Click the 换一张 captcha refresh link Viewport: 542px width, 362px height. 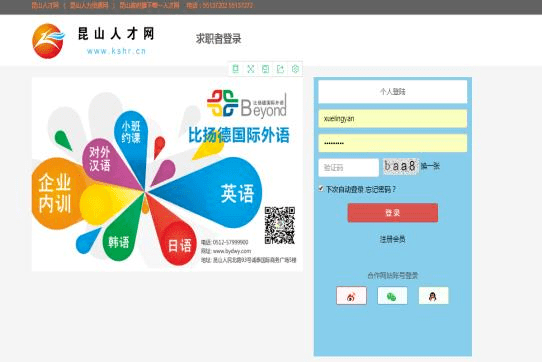point(430,166)
